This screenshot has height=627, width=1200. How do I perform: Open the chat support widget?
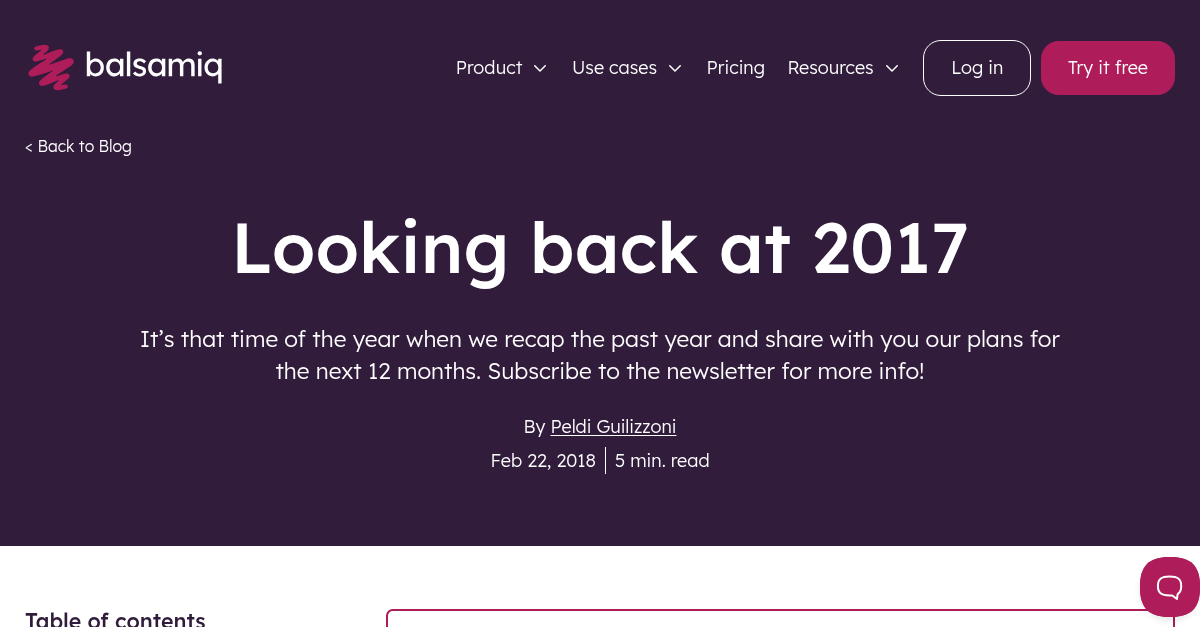point(1170,586)
